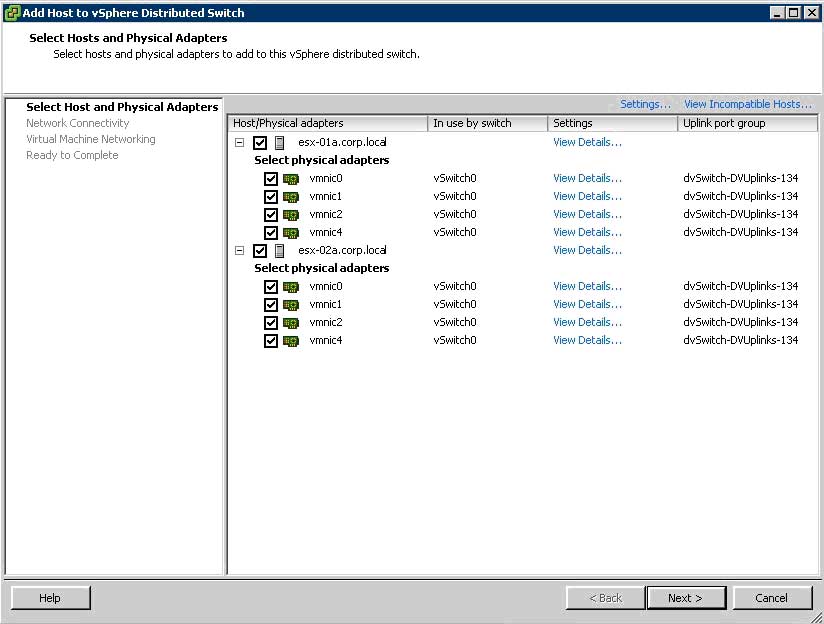
Task: View Details for host esx-02a.corp.local
Action: 587,250
